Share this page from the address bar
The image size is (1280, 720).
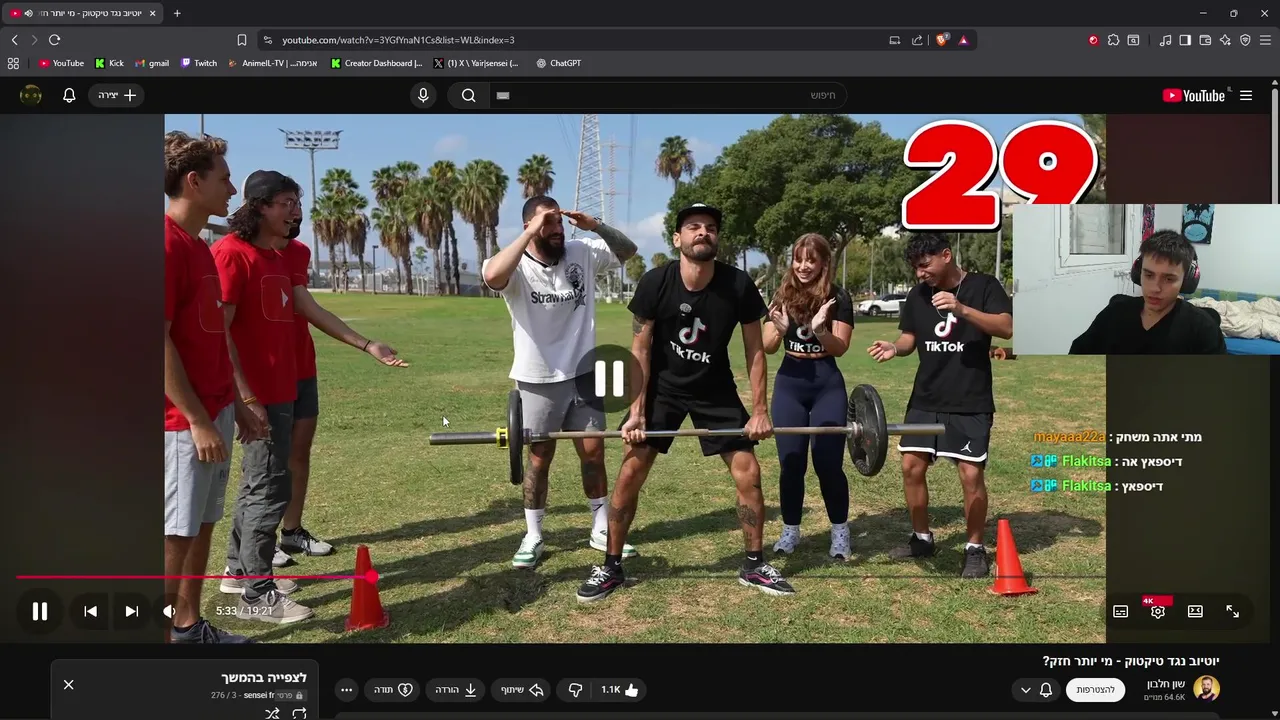[x=917, y=40]
